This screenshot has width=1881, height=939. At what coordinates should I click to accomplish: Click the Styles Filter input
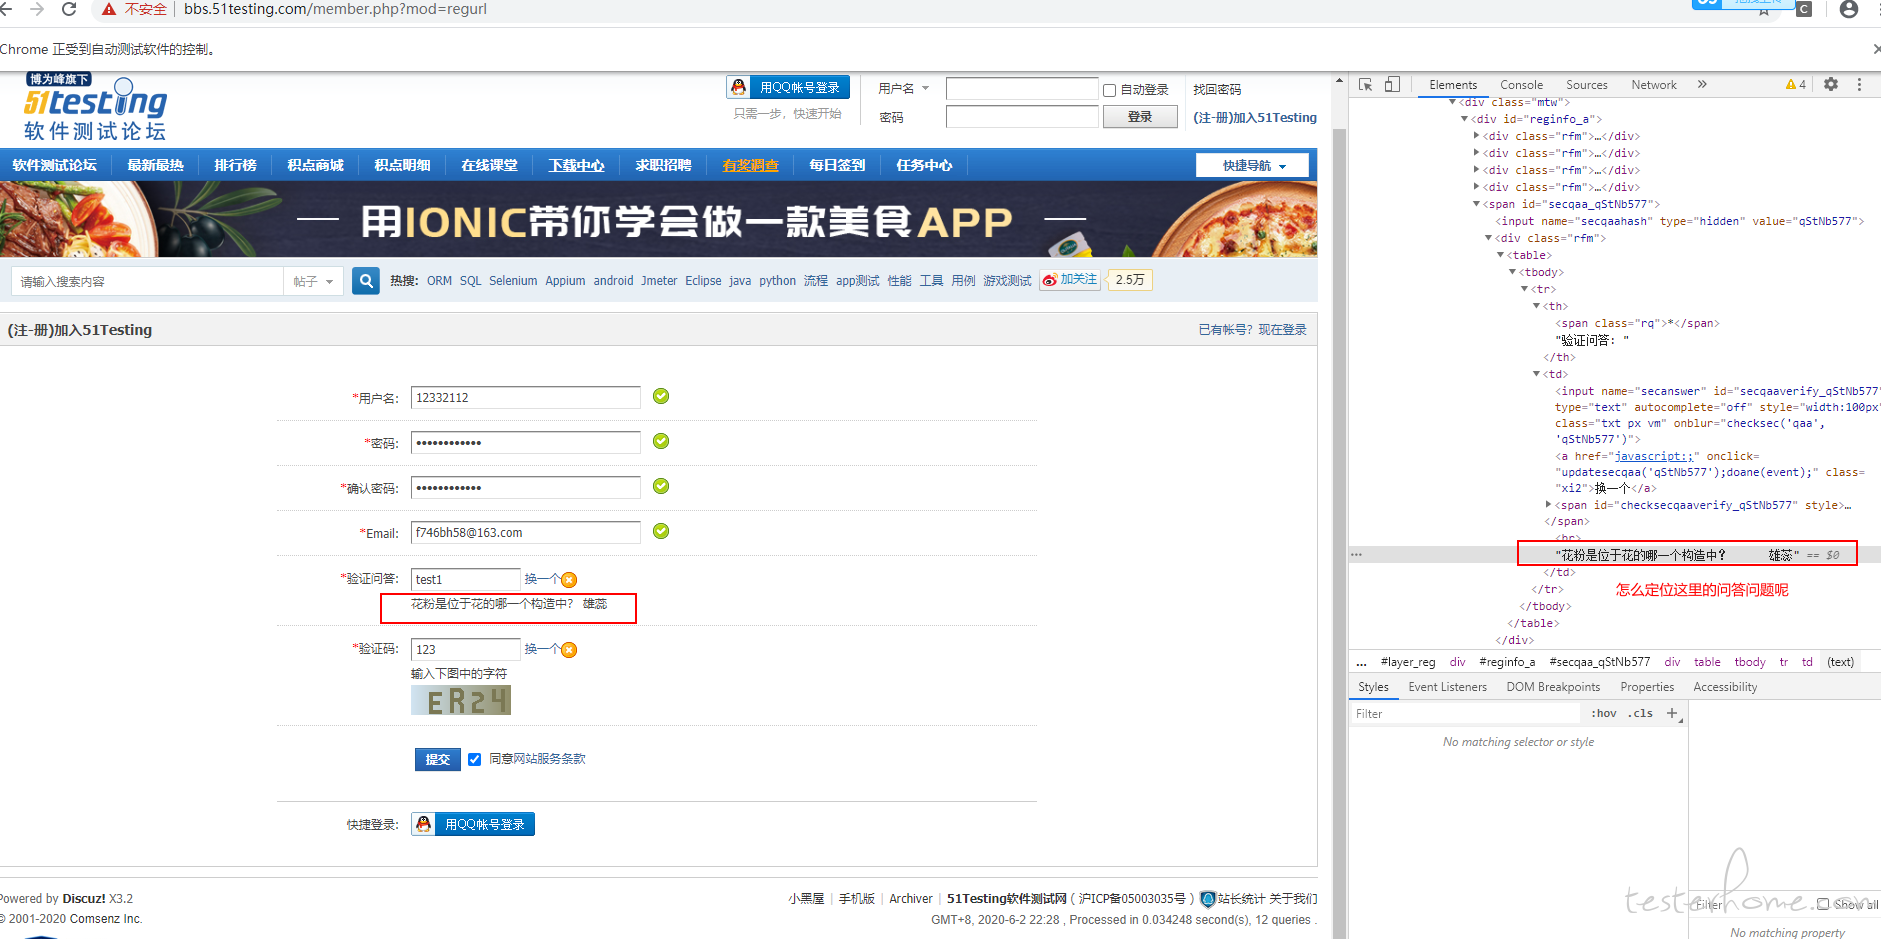point(1465,713)
